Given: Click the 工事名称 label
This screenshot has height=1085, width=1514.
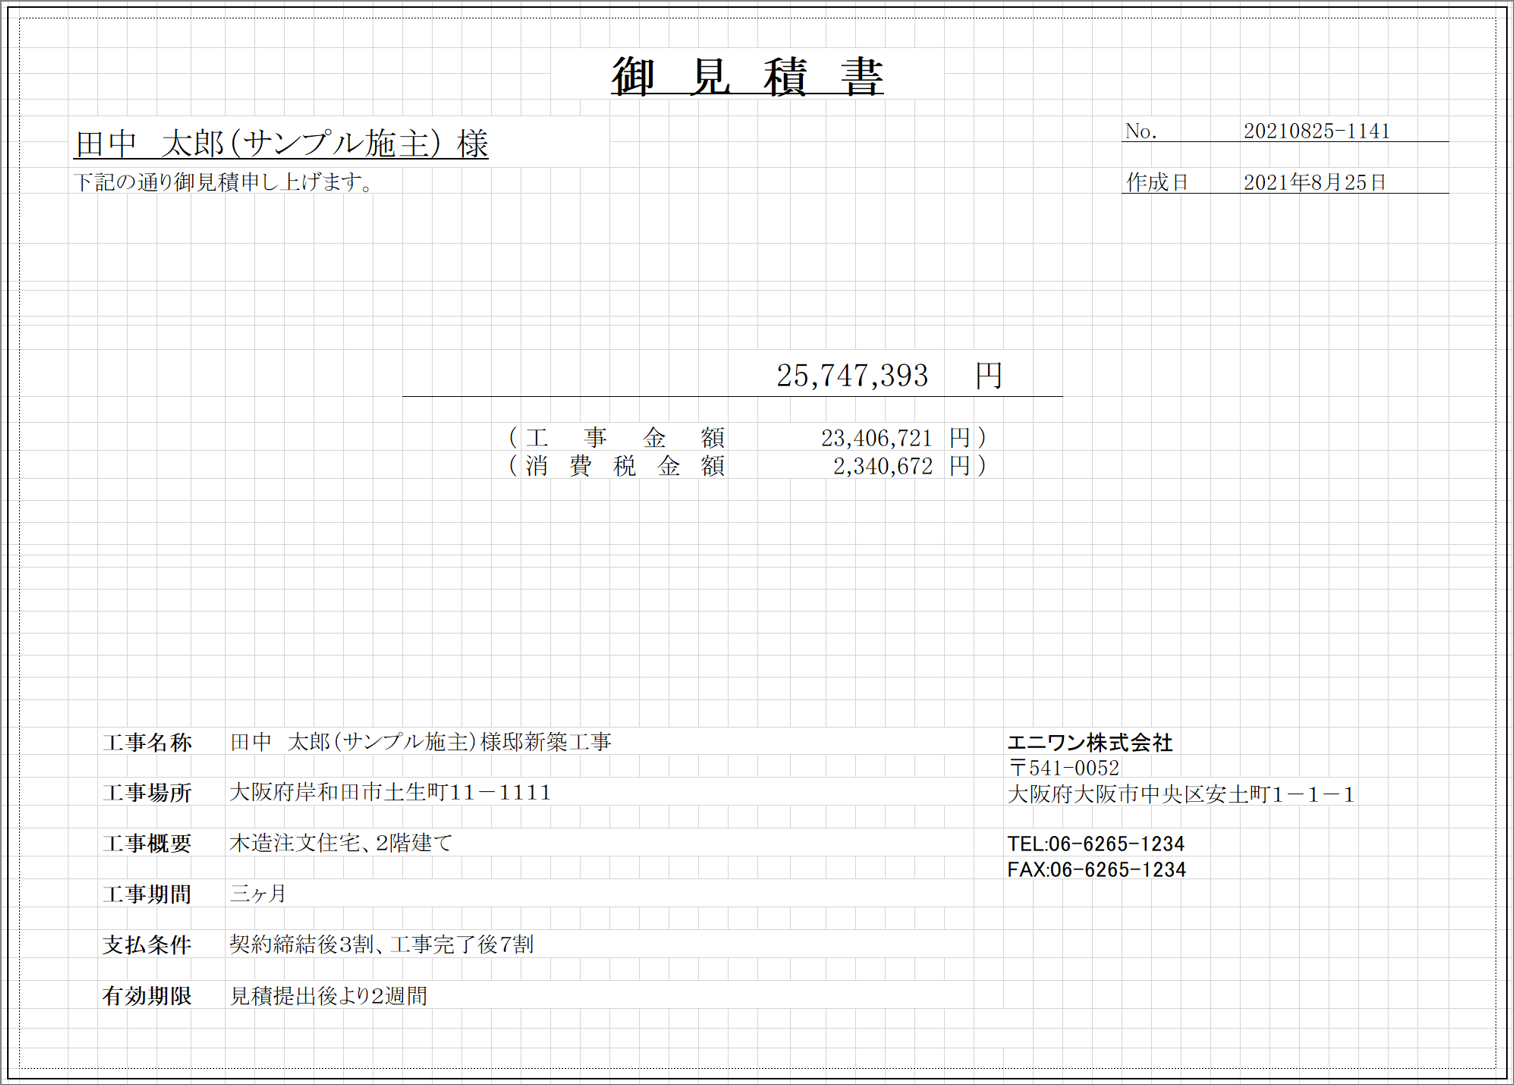Looking at the screenshot, I should click(x=150, y=742).
